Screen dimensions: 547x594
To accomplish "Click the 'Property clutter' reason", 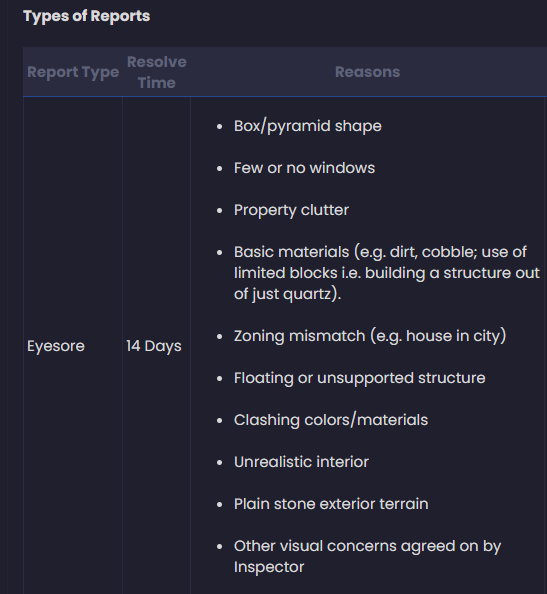I will [291, 210].
